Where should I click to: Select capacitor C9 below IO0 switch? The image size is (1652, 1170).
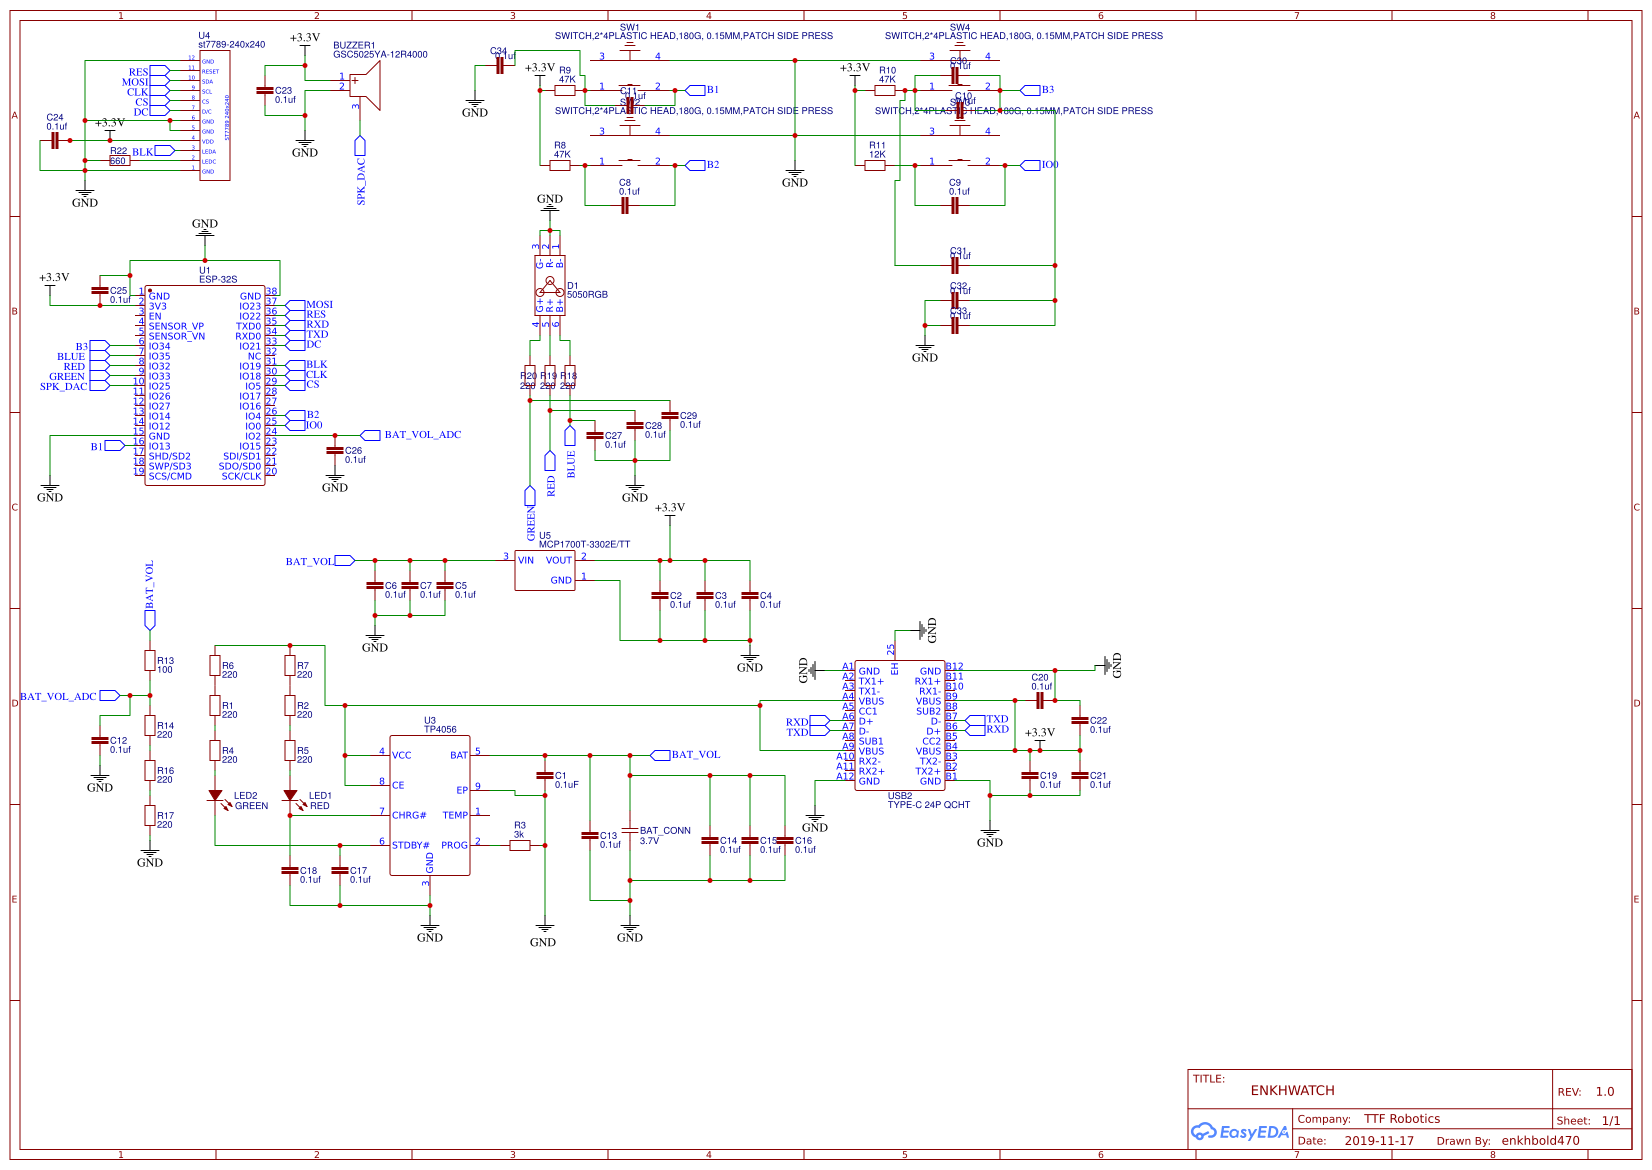pyautogui.click(x=955, y=205)
